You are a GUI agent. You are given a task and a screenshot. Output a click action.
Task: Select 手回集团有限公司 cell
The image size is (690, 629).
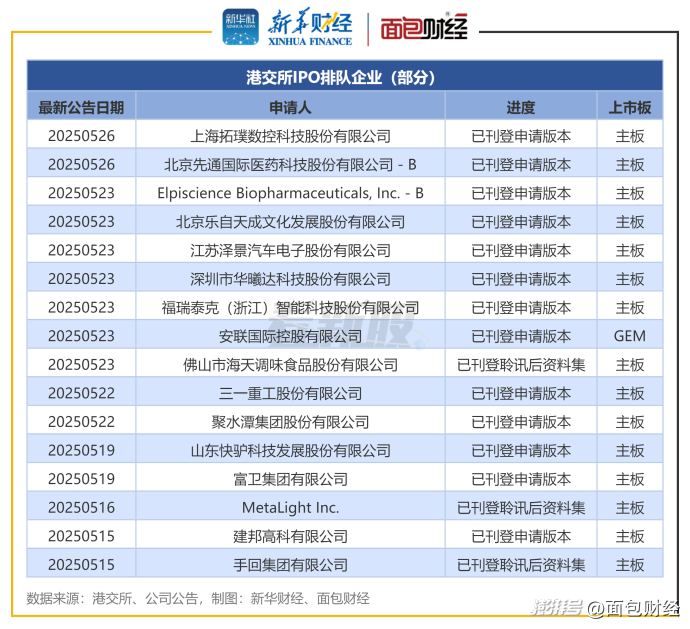[290, 565]
